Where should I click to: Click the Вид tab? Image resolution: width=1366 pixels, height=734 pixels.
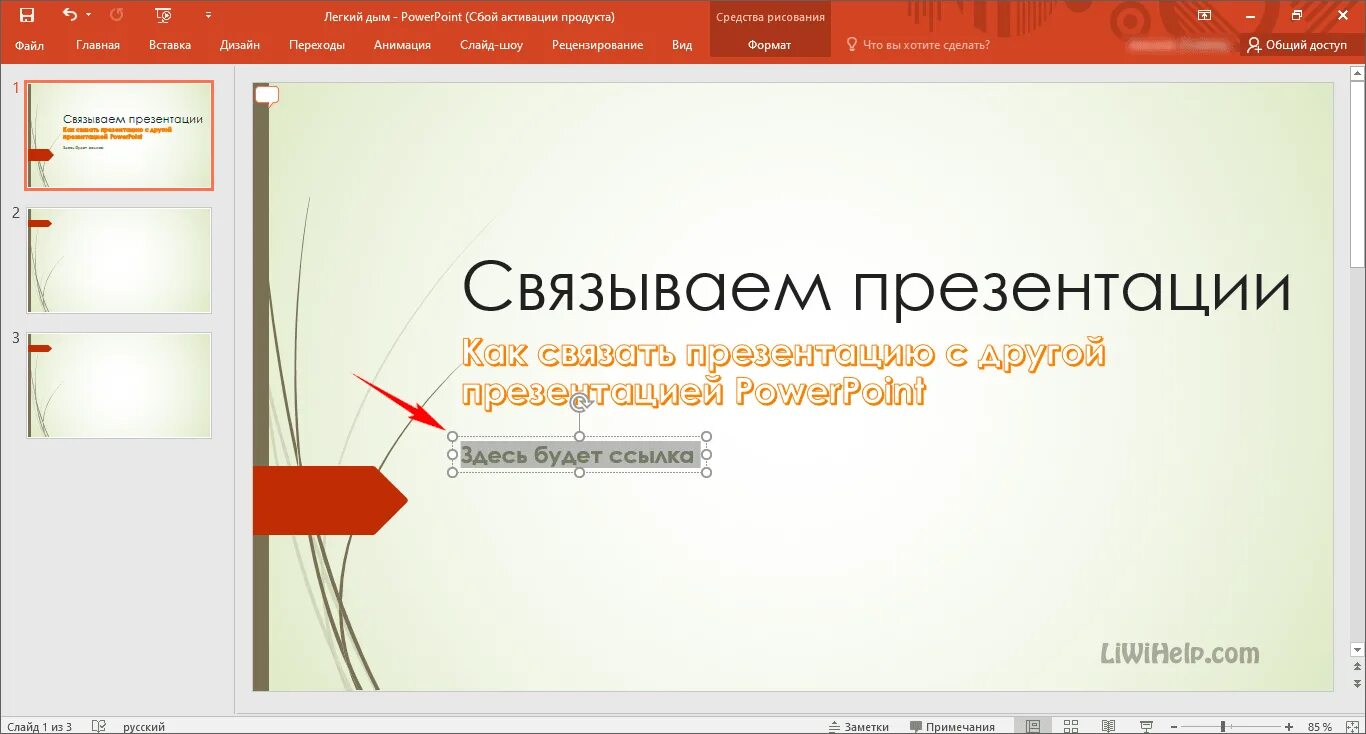(x=682, y=45)
